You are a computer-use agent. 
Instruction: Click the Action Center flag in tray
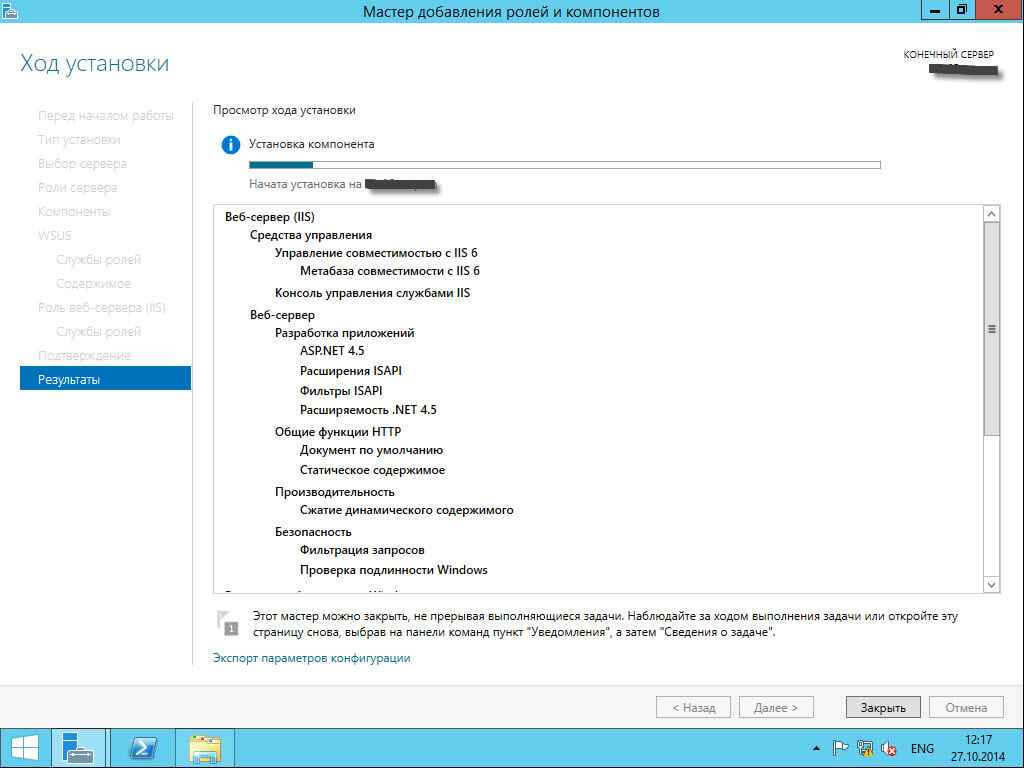pyautogui.click(x=840, y=748)
